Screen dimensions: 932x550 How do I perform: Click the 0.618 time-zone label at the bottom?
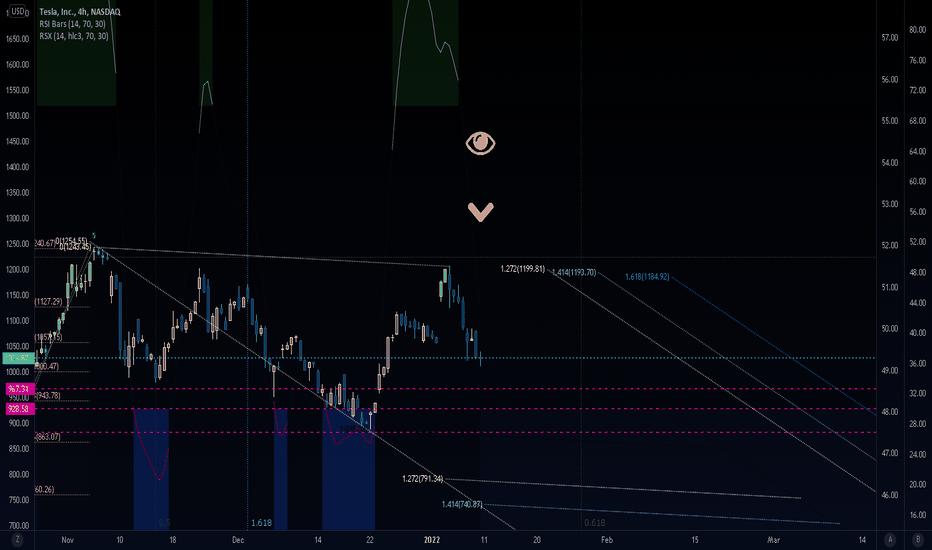pos(594,523)
